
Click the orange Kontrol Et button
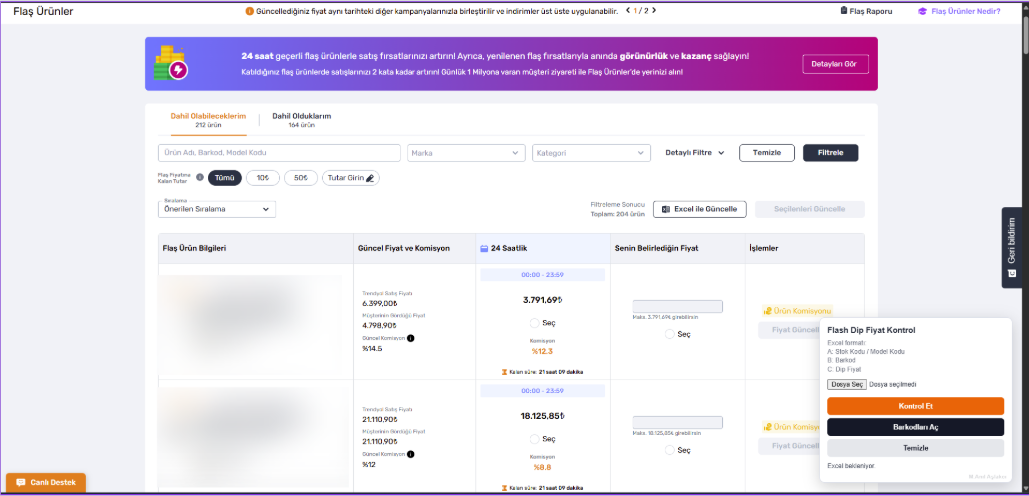[x=915, y=406]
